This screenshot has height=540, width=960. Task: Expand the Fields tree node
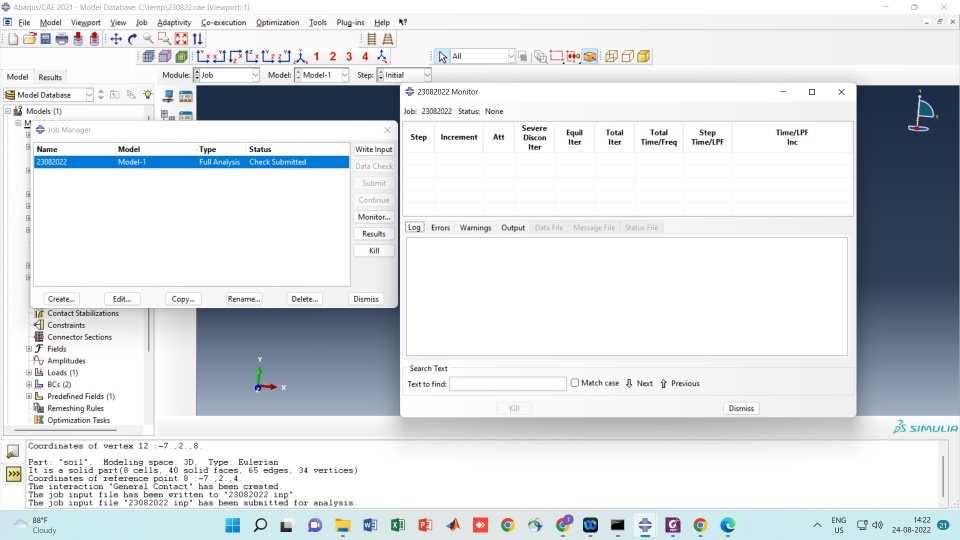29,349
